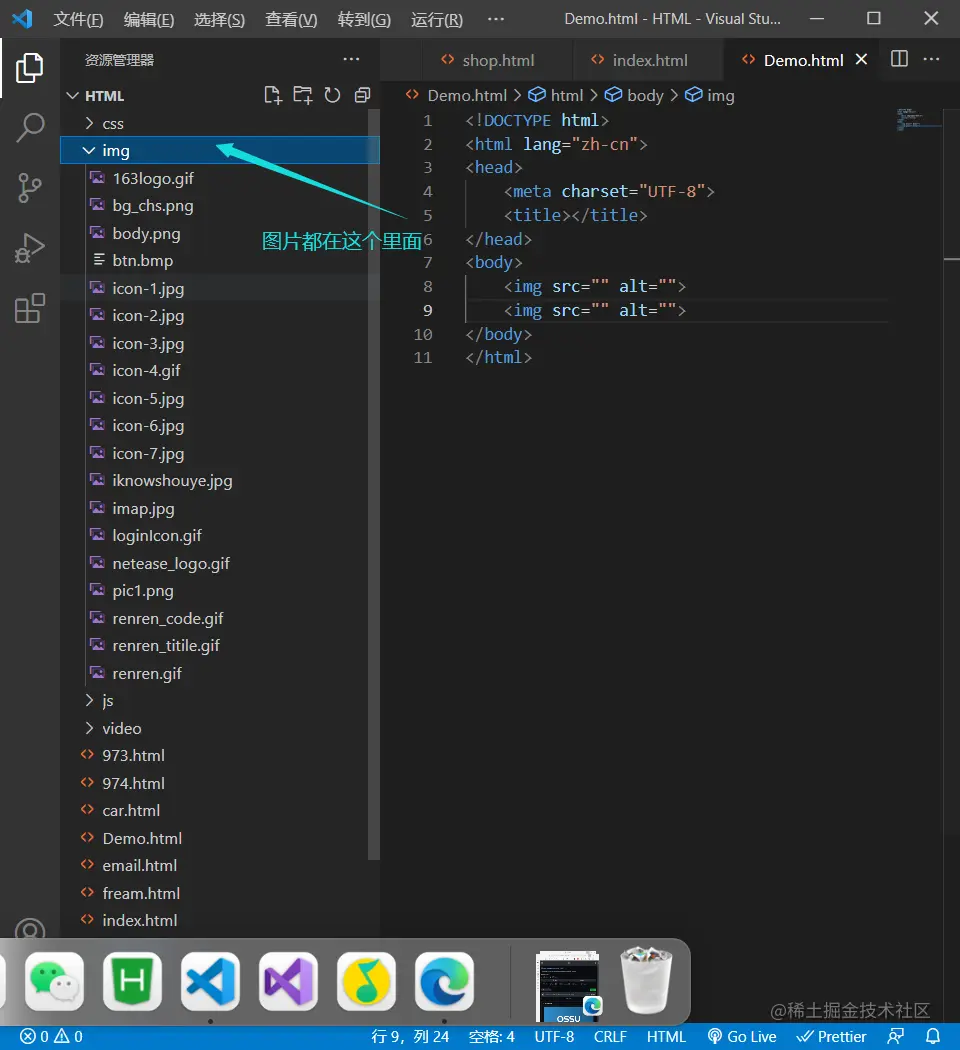Open renren_titile.gif file

click(166, 646)
